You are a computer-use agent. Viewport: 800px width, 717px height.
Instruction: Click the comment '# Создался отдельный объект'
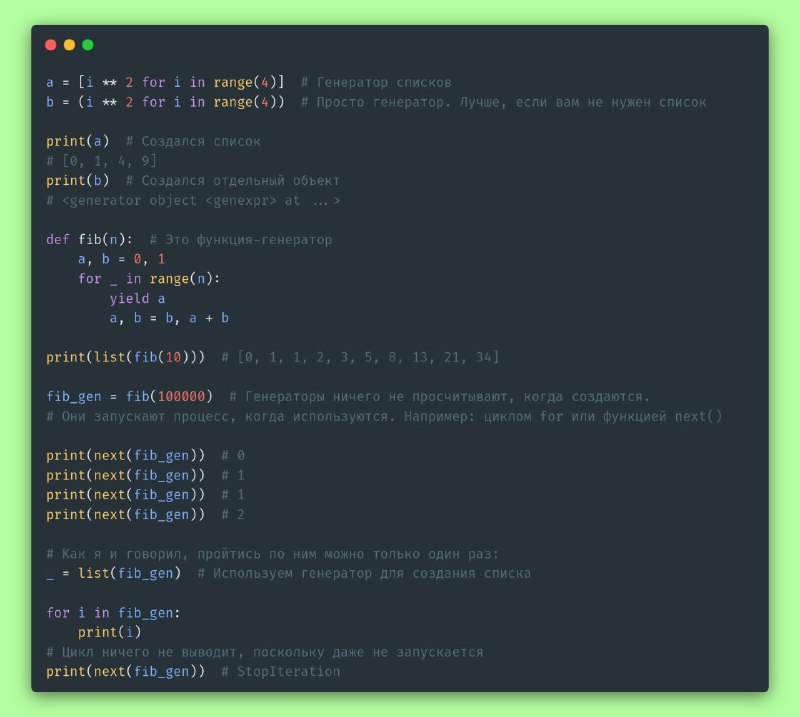tap(233, 181)
